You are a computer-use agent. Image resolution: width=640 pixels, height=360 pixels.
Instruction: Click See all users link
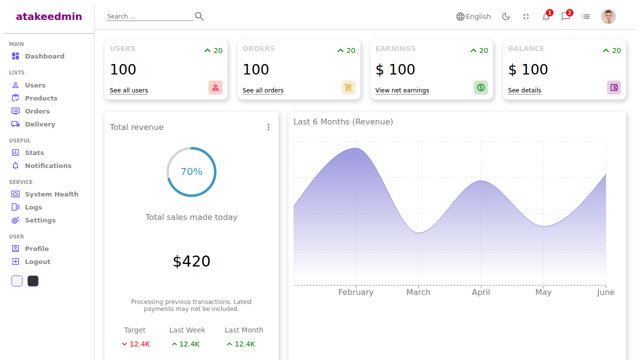pos(129,90)
